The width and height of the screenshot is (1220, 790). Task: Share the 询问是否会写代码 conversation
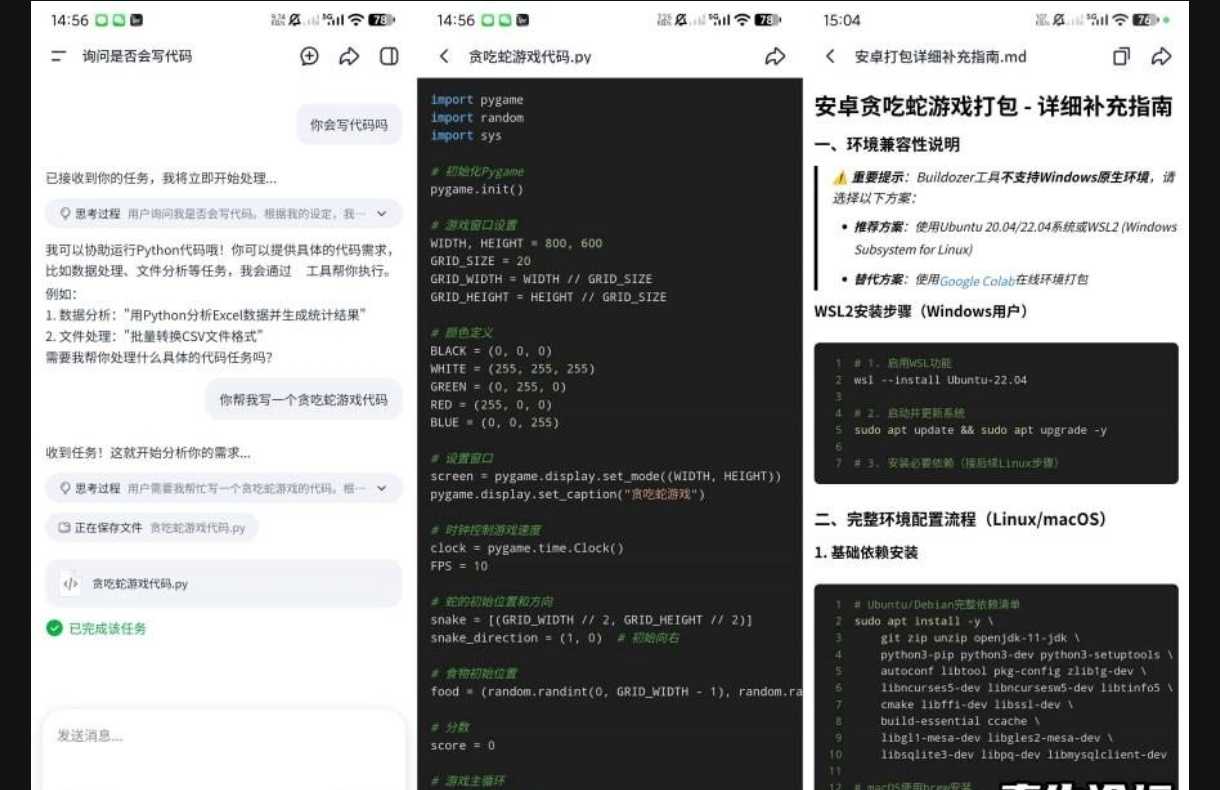coord(349,57)
